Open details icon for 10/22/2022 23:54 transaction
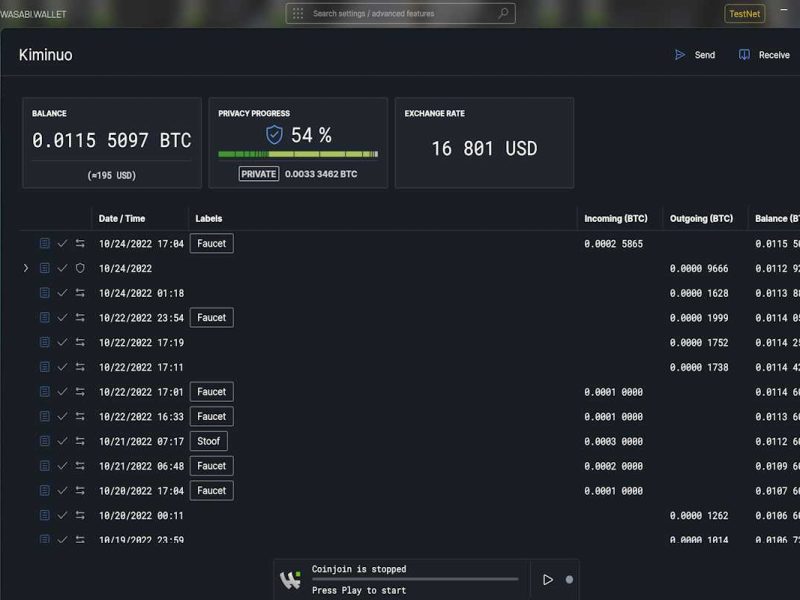Viewport: 800px width, 600px height. point(45,317)
